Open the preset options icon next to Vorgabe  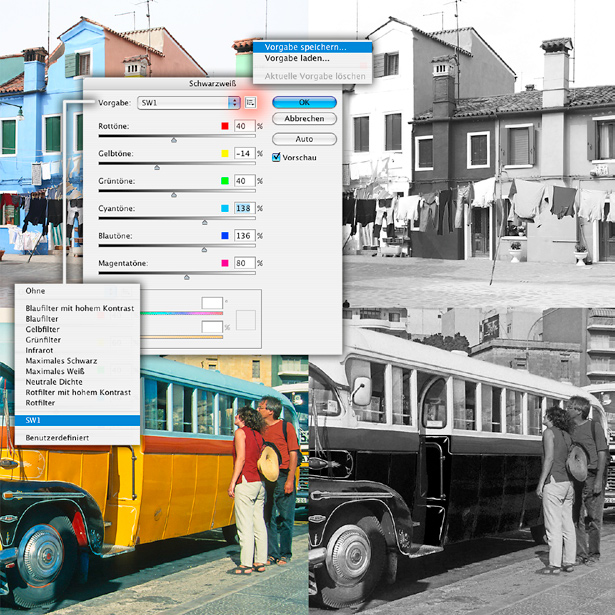click(x=251, y=102)
